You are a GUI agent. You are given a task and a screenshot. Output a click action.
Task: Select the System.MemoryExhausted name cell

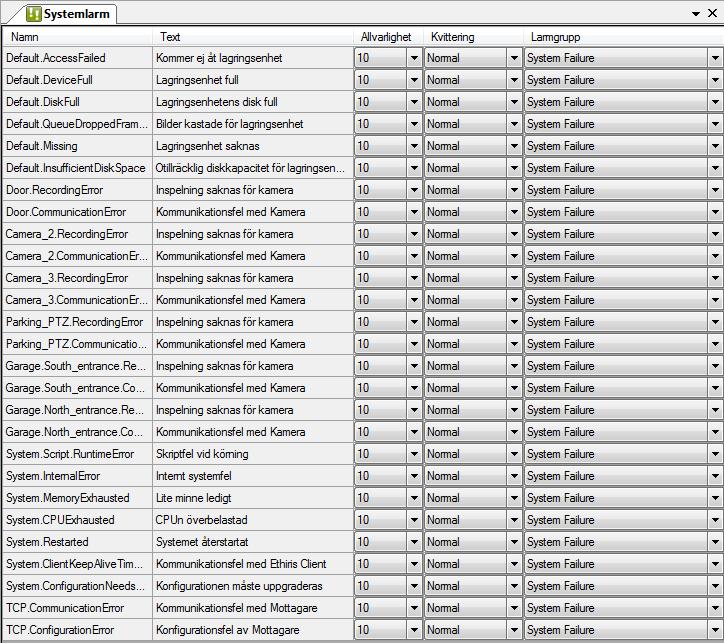click(x=77, y=498)
